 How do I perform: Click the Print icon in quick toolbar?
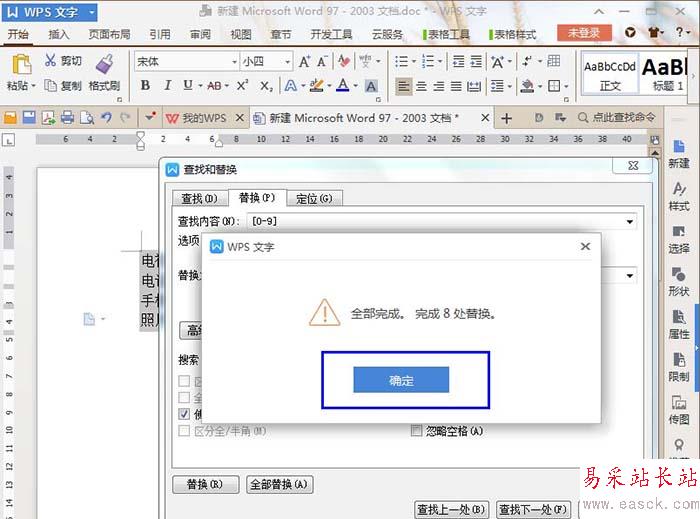[67, 118]
